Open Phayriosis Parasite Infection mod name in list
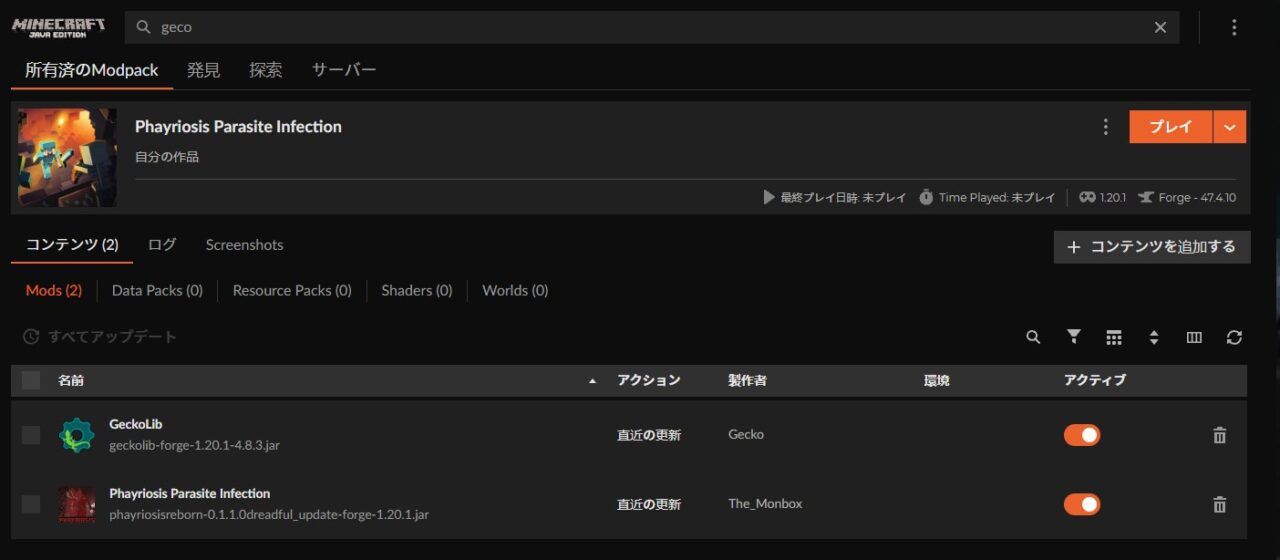Viewport: 1280px width, 560px height. (x=190, y=493)
